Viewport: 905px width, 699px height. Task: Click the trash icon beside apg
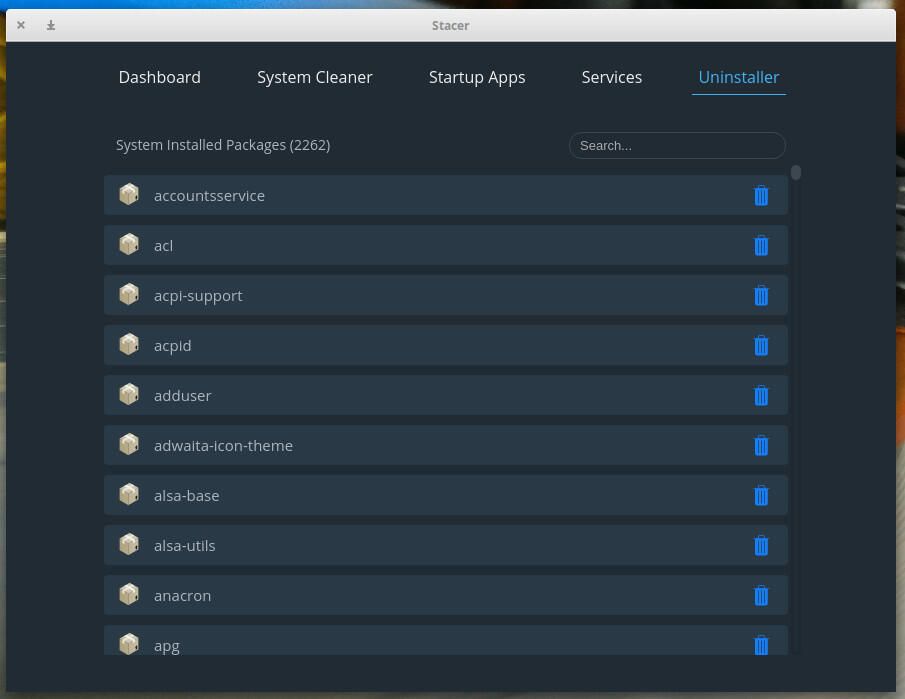761,645
